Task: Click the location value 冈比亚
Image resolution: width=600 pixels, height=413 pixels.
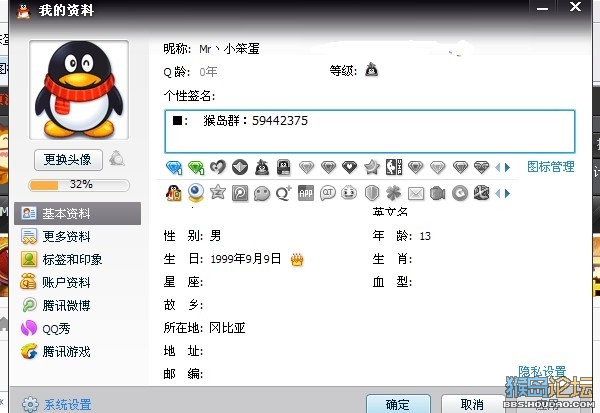Action: pyautogui.click(x=227, y=328)
